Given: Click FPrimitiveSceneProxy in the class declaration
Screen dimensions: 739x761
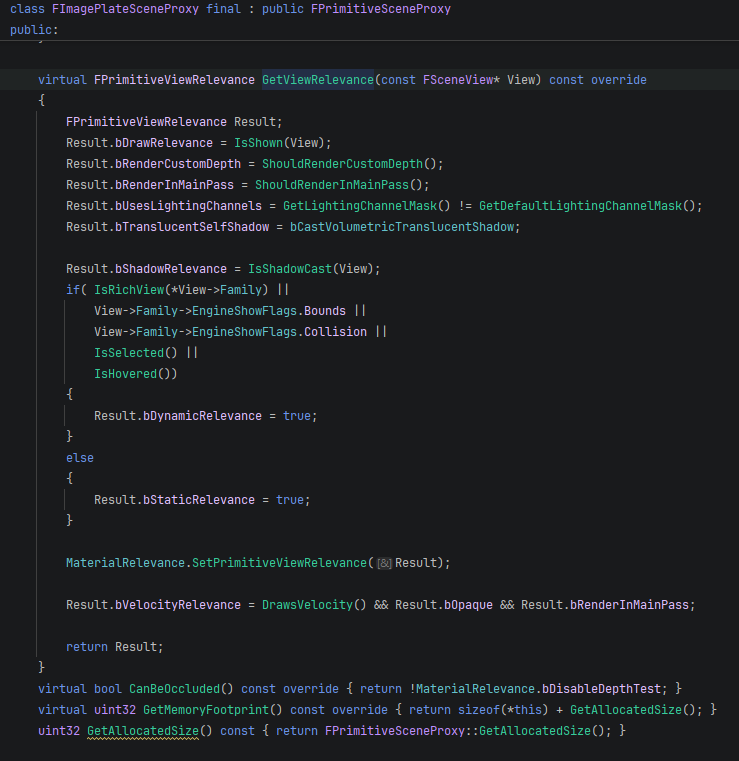Looking at the screenshot, I should pyautogui.click(x=380, y=9).
